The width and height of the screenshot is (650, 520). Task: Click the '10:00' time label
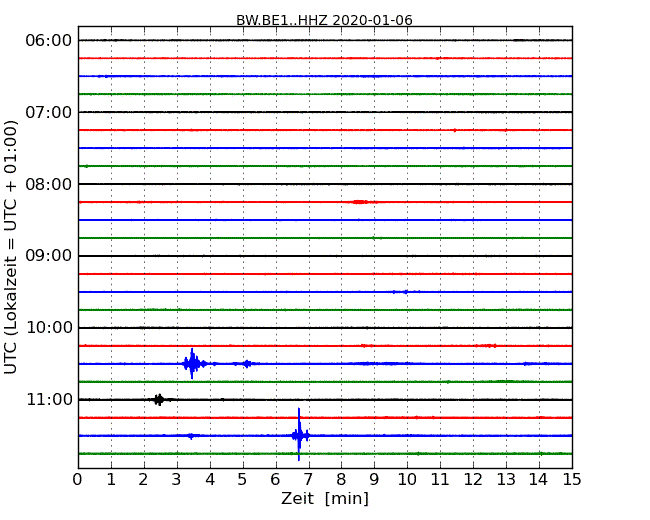coord(49,328)
